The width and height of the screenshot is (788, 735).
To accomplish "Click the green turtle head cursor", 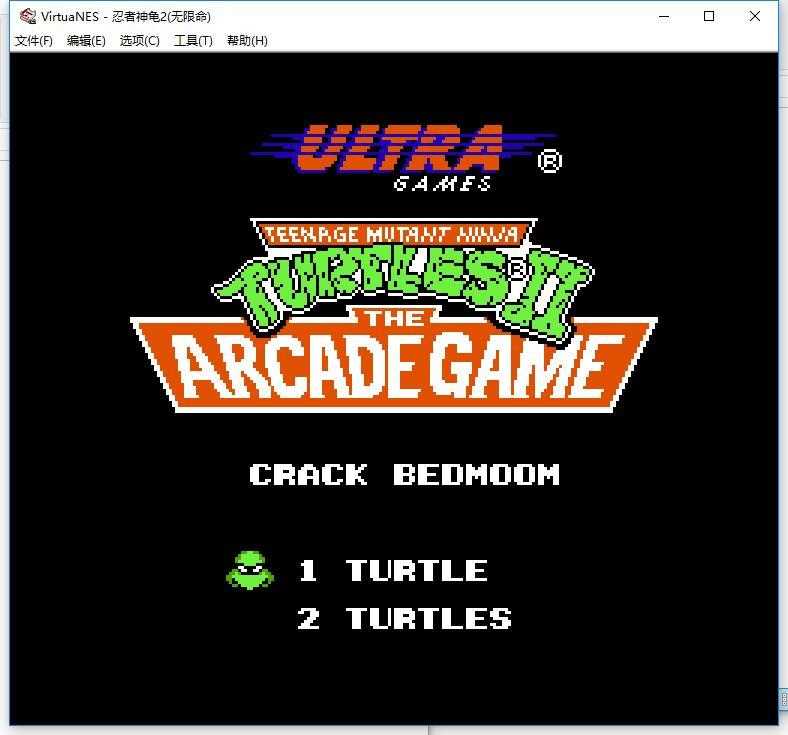I will click(250, 570).
